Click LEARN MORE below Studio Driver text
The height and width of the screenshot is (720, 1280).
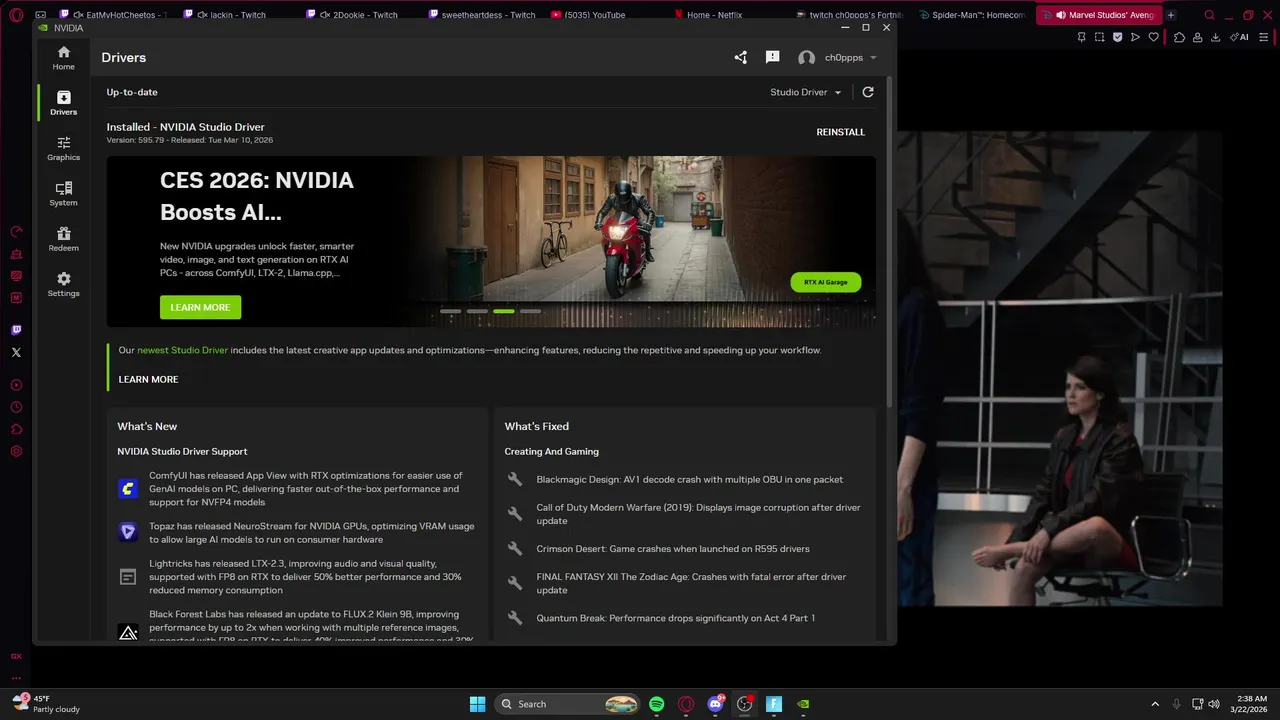(148, 379)
